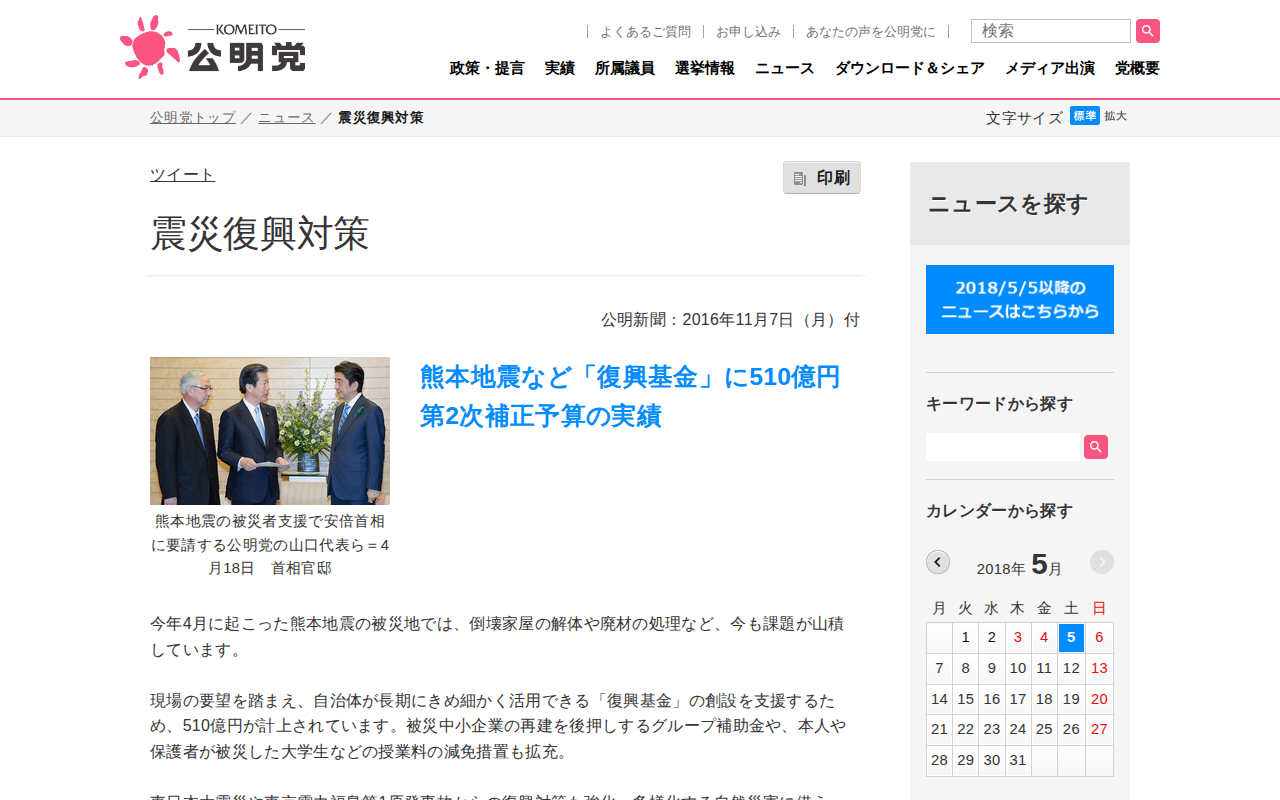Select 拡大 text size
The height and width of the screenshot is (800, 1280).
point(1116,116)
